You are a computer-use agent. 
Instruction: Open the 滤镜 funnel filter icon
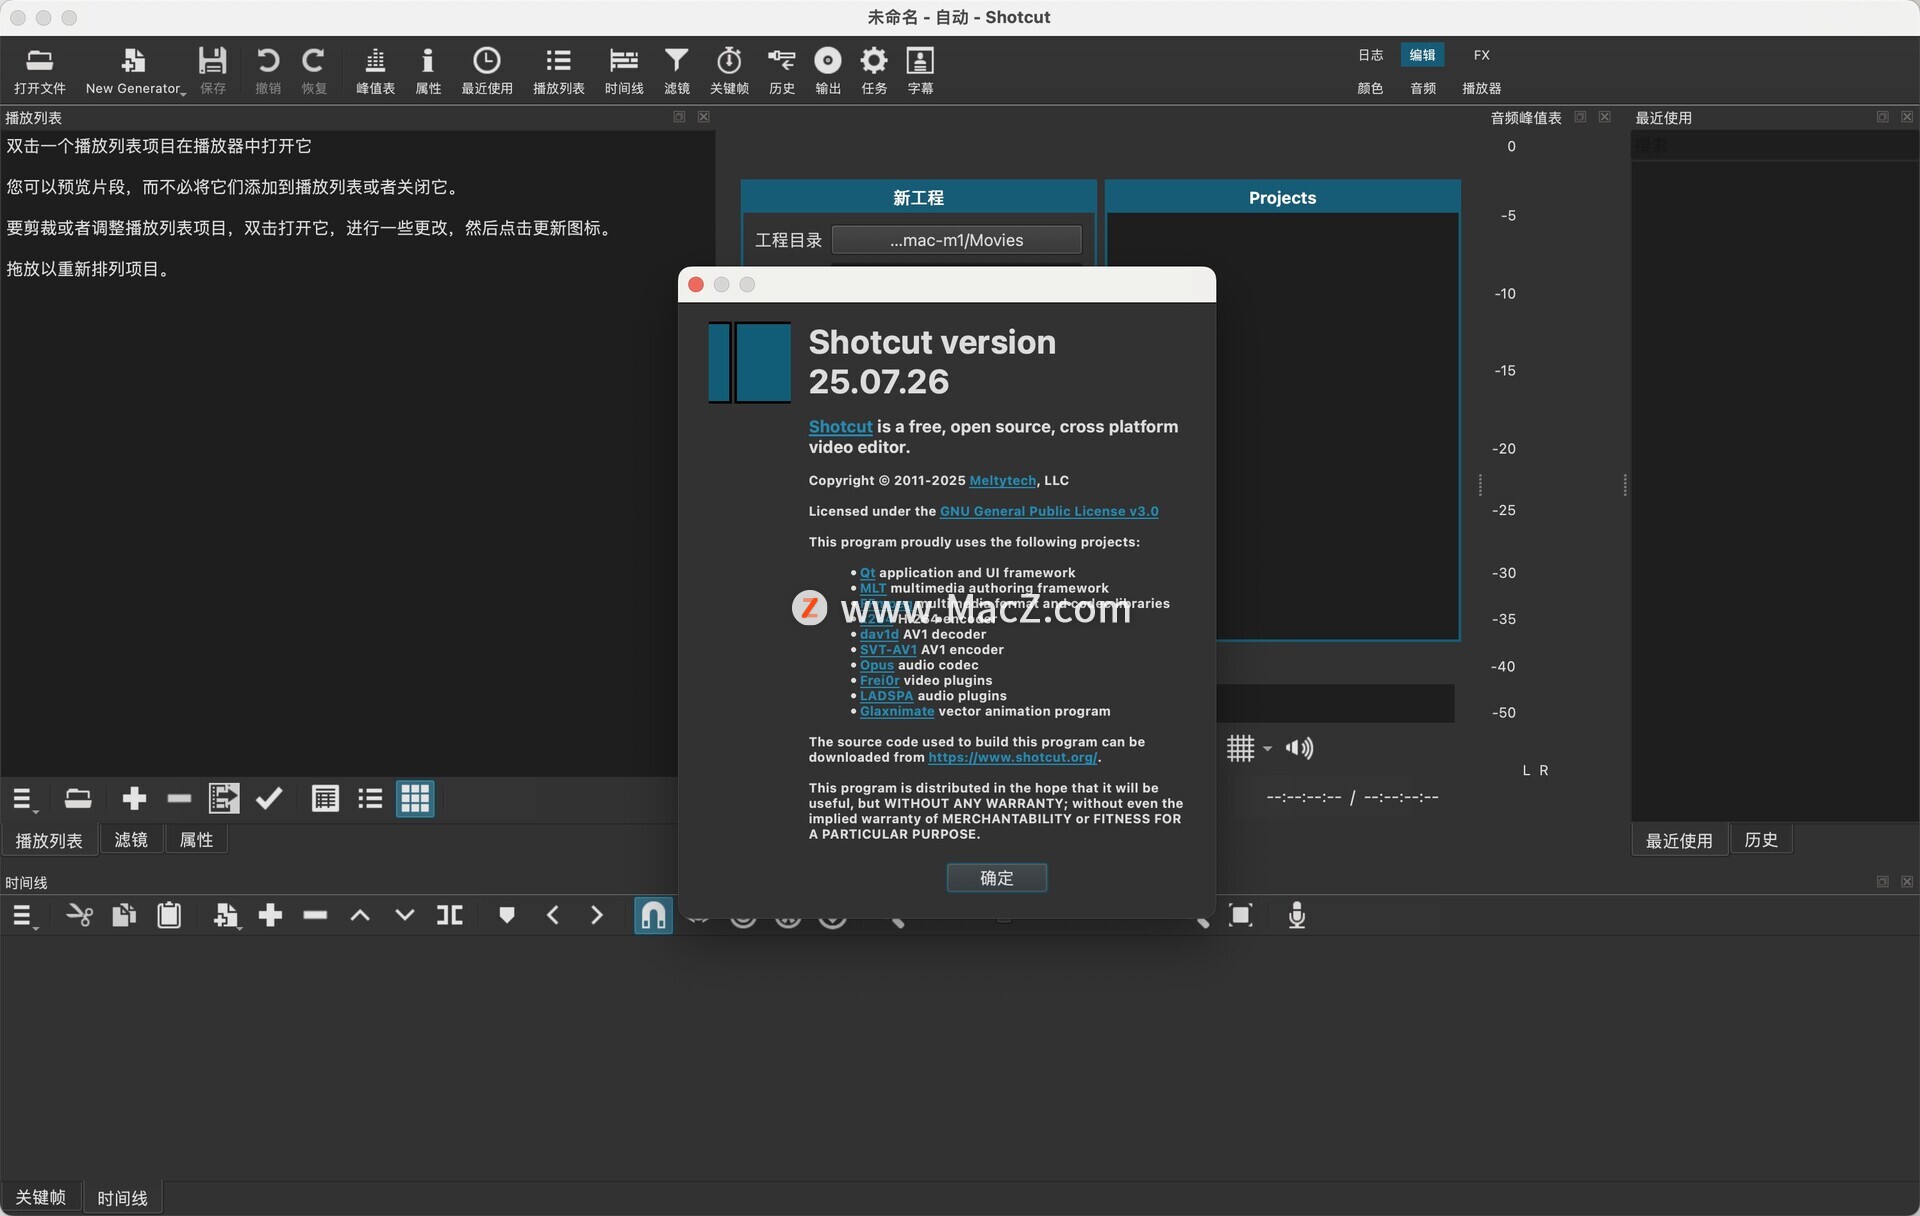point(677,70)
